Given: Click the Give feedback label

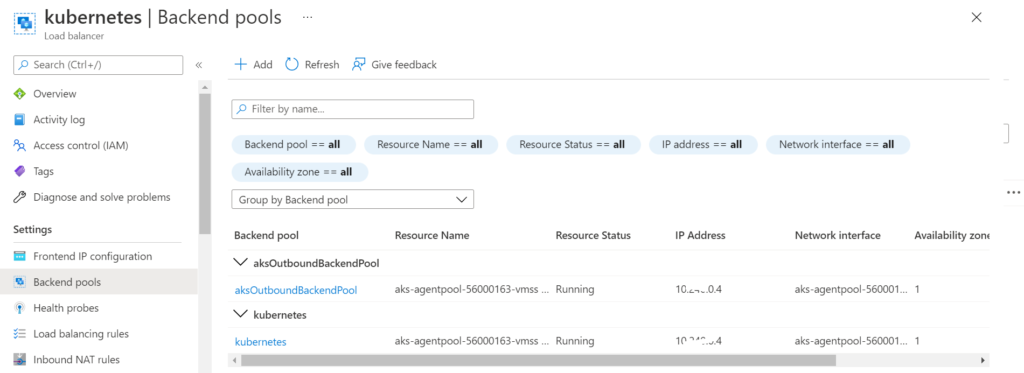Looking at the screenshot, I should (404, 65).
